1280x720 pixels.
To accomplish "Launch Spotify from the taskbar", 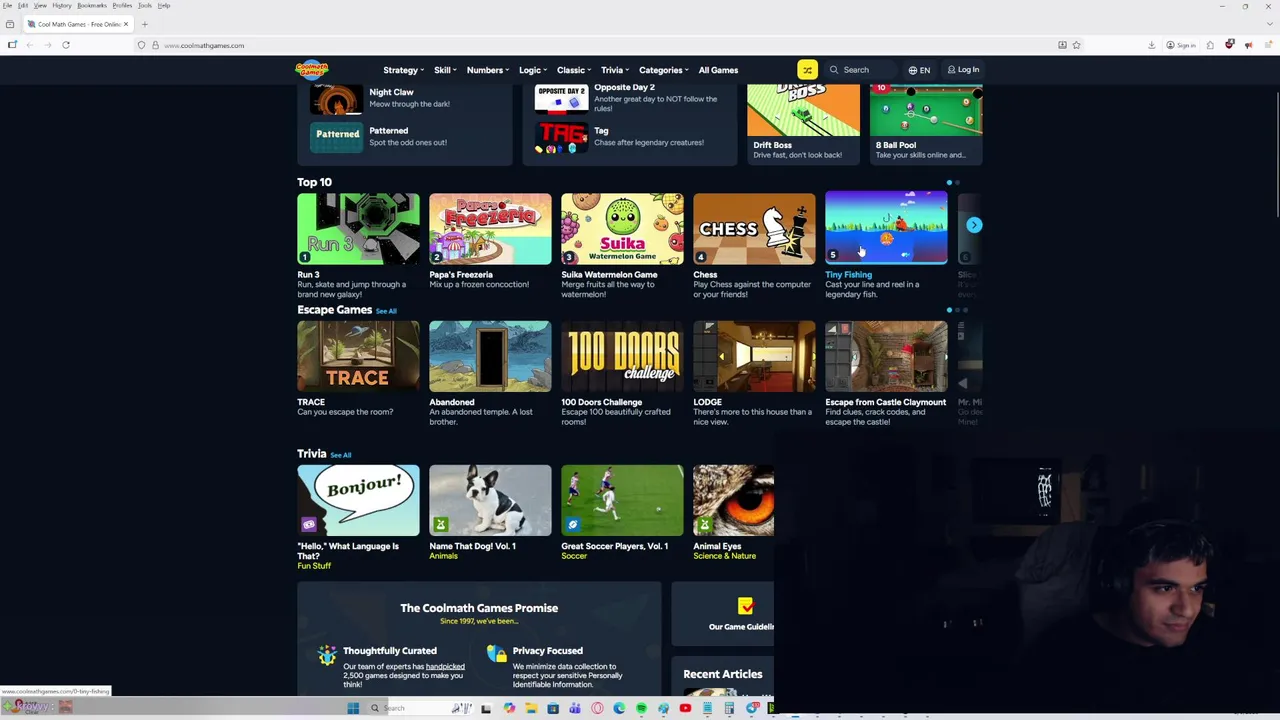I will pos(641,708).
